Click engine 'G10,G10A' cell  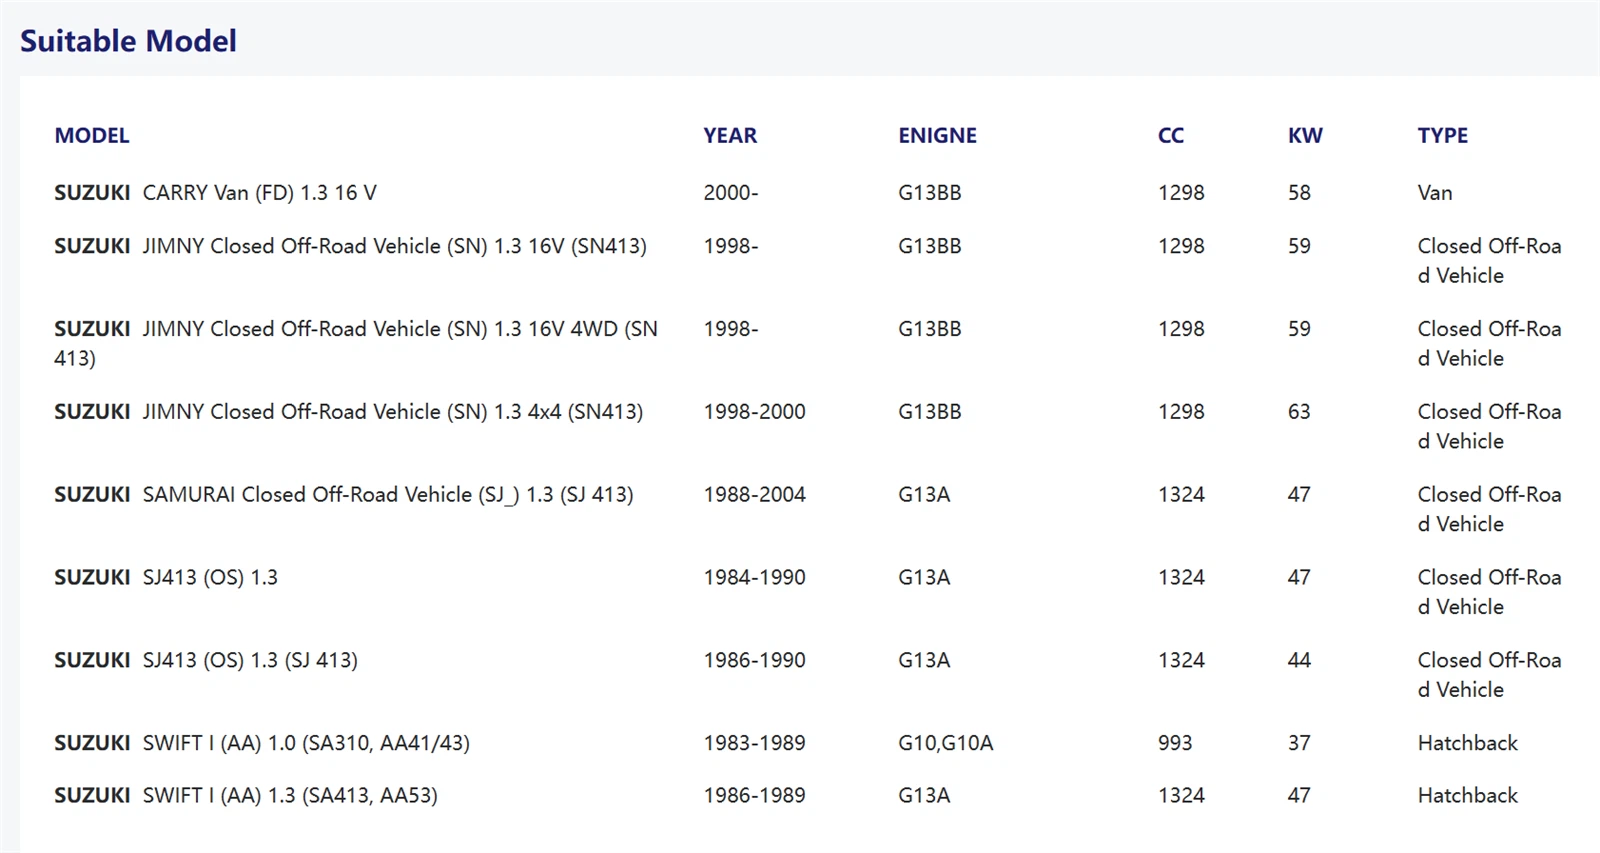tap(946, 744)
